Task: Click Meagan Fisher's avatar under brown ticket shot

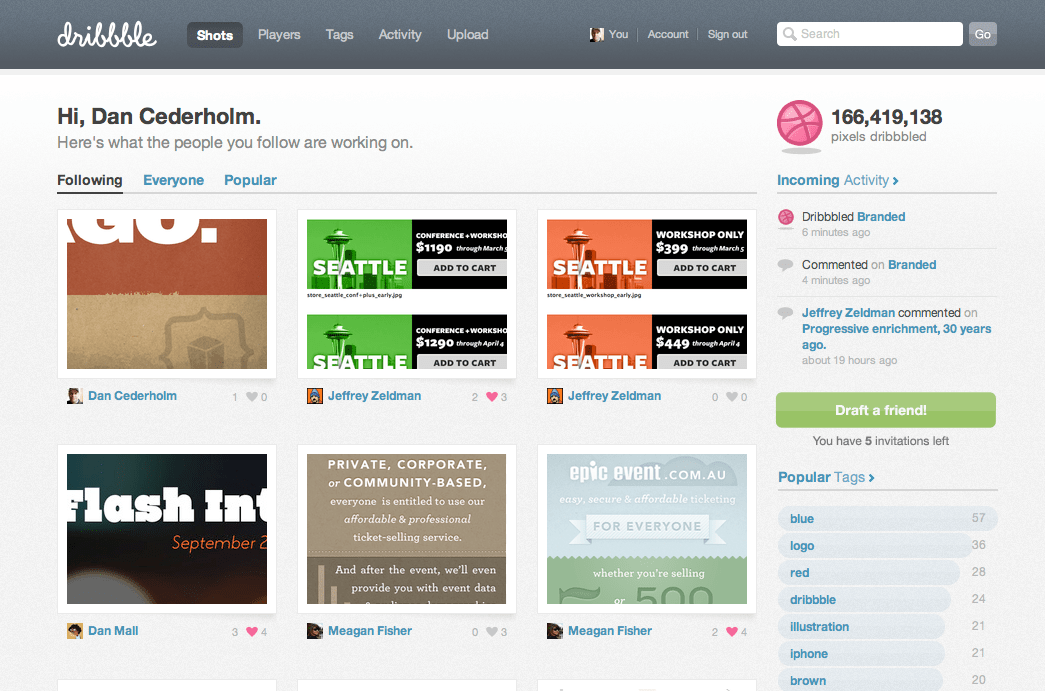Action: (x=315, y=631)
